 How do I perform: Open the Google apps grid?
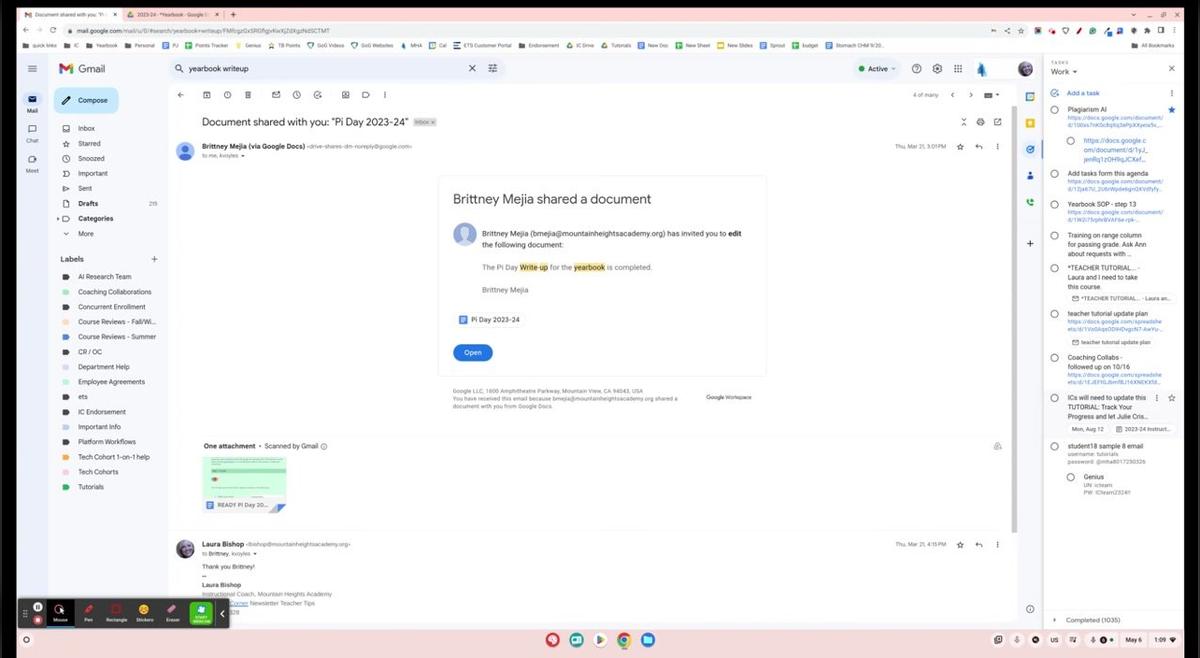(958, 69)
